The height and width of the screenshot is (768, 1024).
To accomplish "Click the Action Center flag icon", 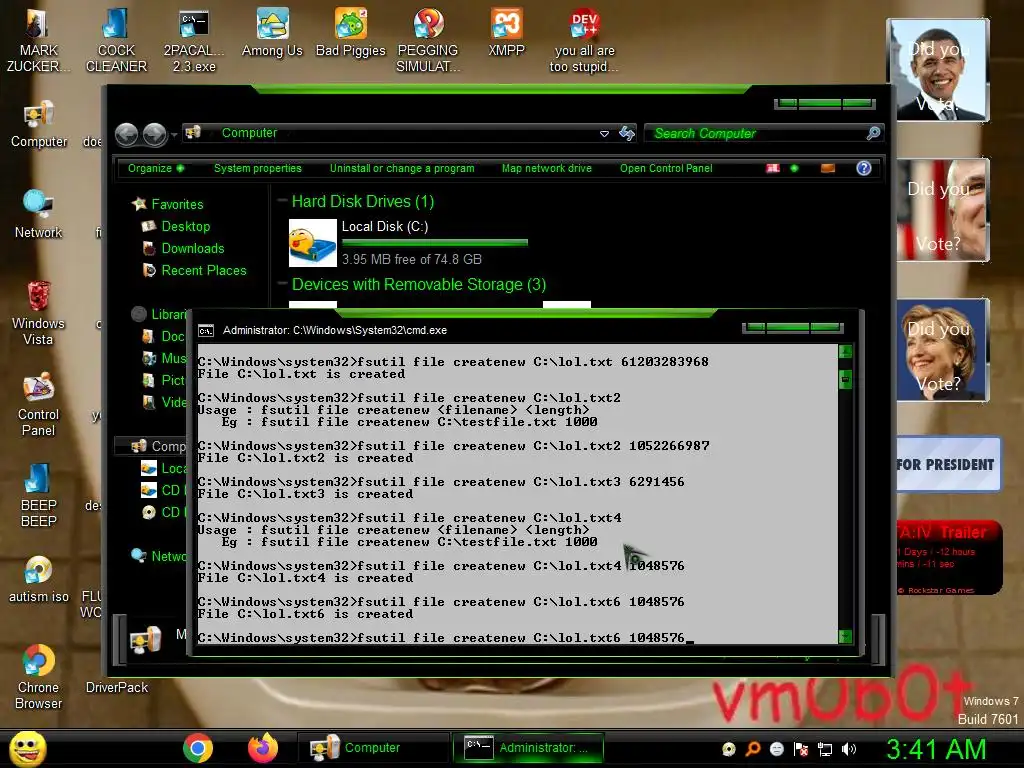I will (x=801, y=749).
